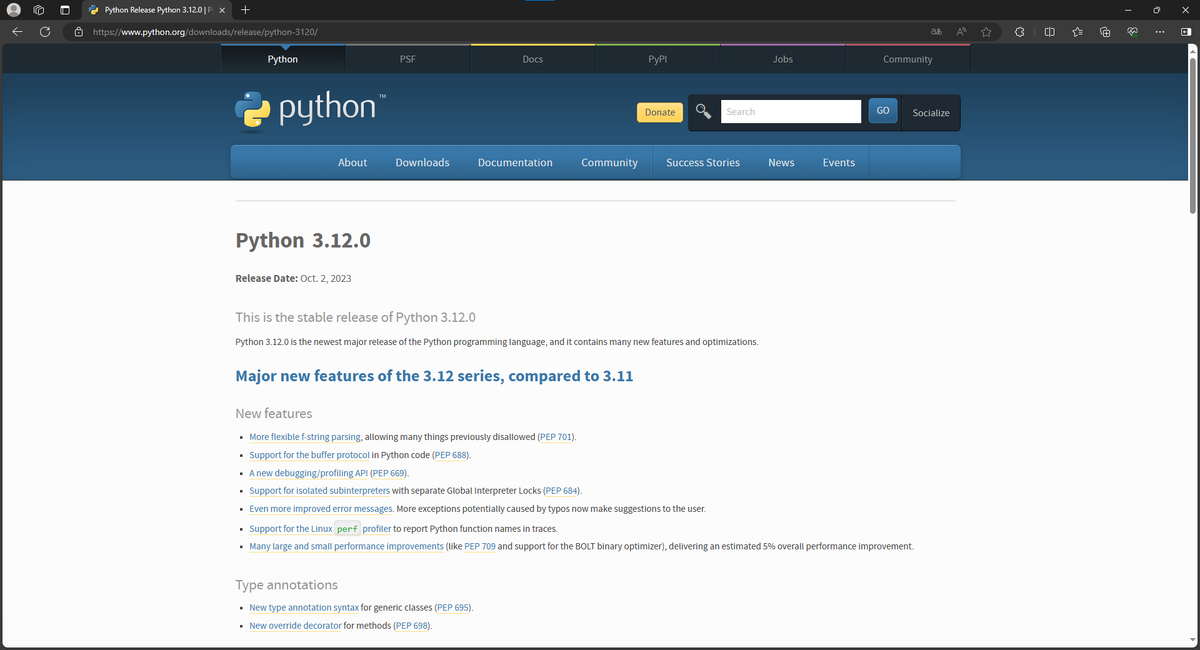1200x650 pixels.
Task: Open 'Many large and small performance improvements' link
Action: pyautogui.click(x=346, y=547)
